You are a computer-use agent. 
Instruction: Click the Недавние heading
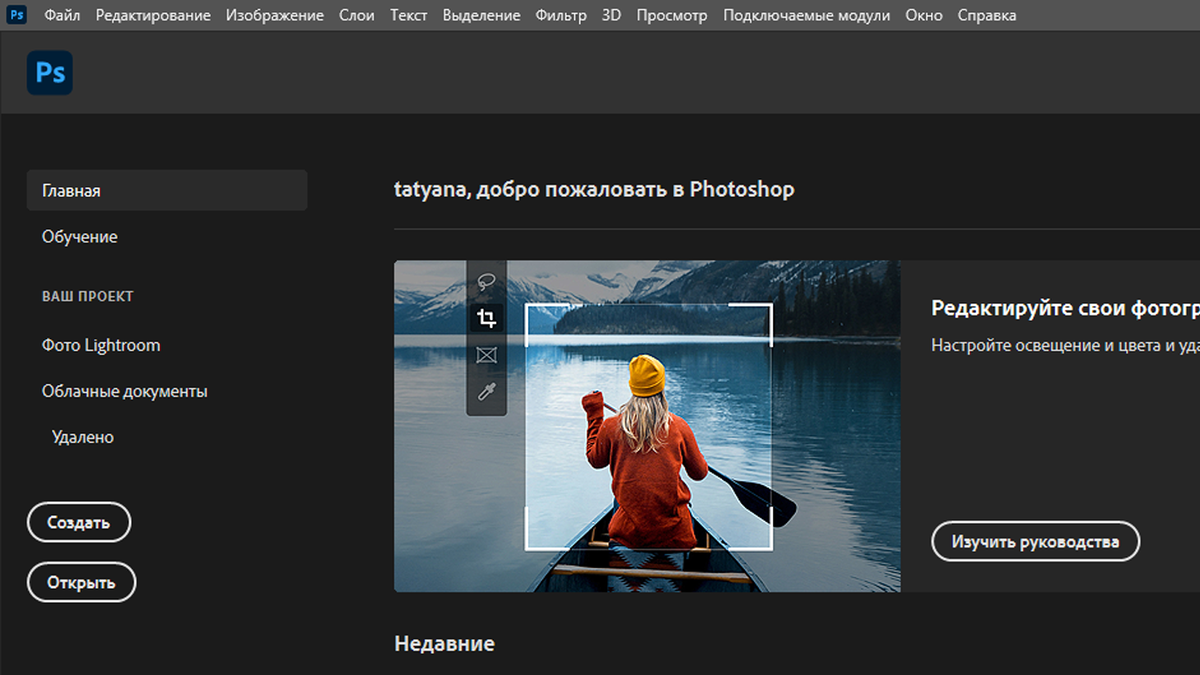[444, 643]
